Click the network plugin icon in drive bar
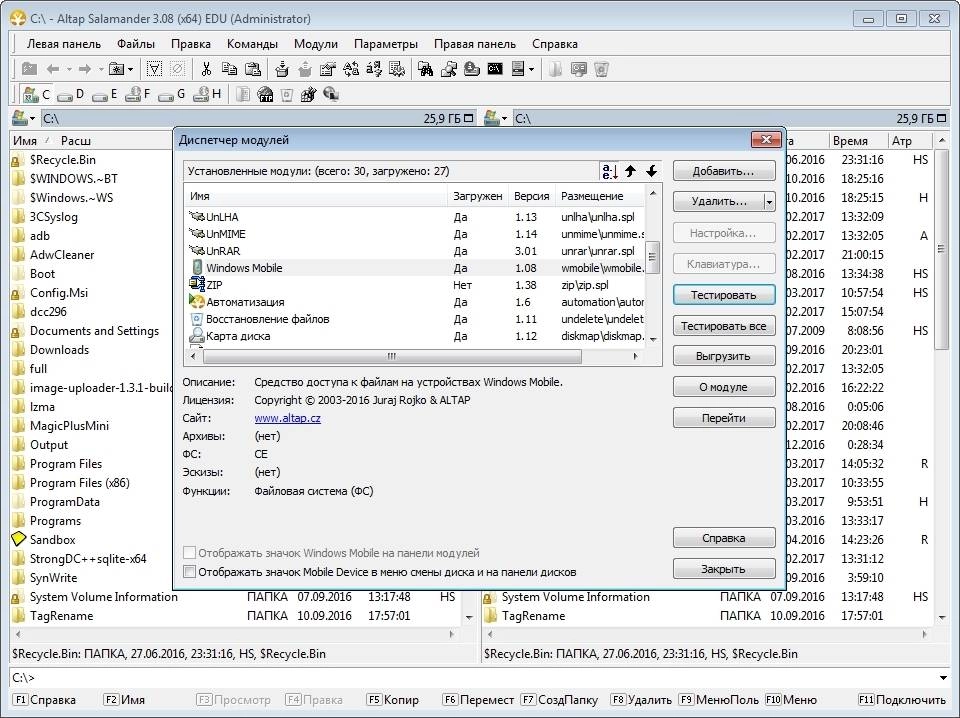The height and width of the screenshot is (718, 960). [x=331, y=94]
